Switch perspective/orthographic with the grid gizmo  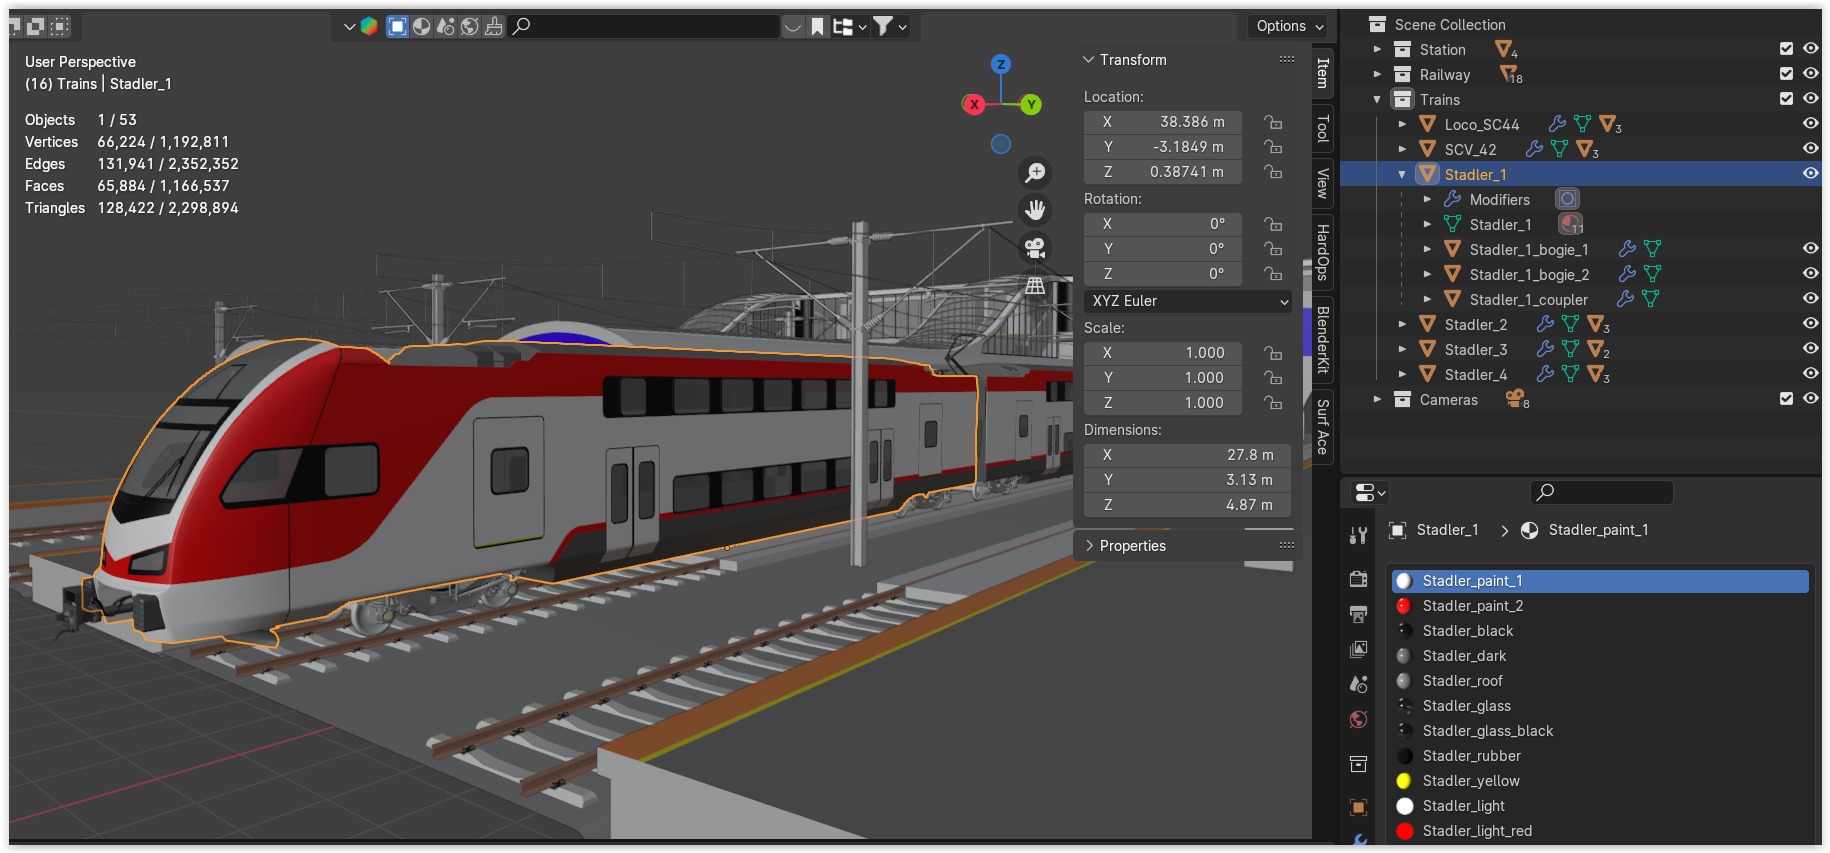1035,285
